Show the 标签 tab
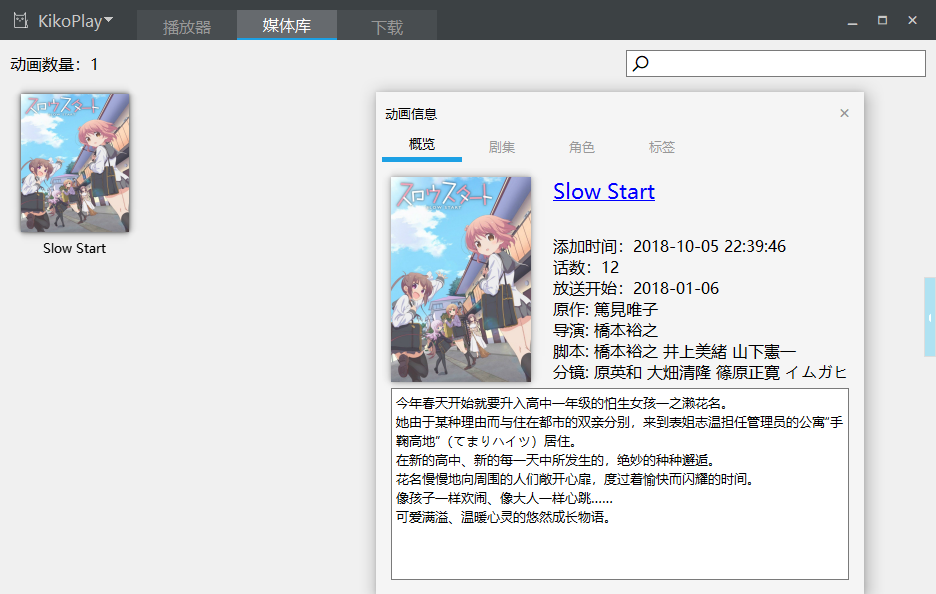This screenshot has height=594, width=936. coord(661,147)
